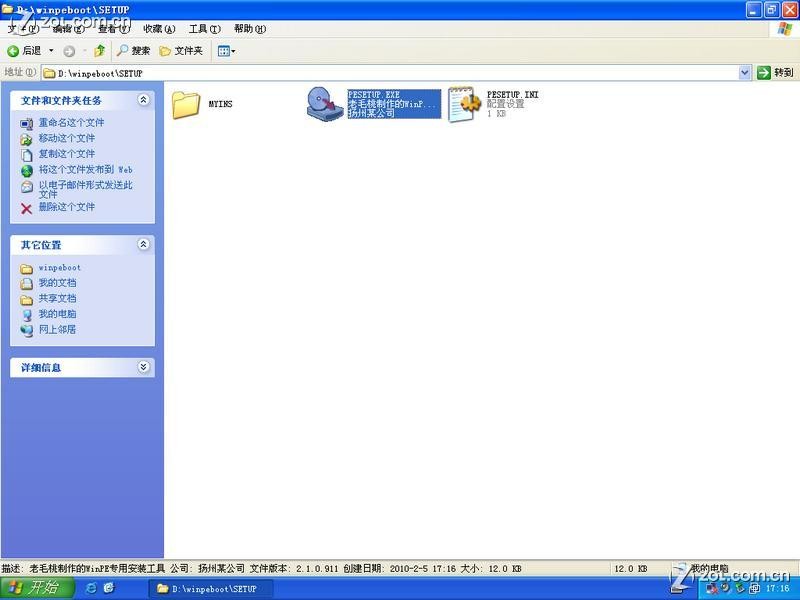Launch Internet Explorer from quick launch
This screenshot has width=800, height=600.
click(x=92, y=588)
